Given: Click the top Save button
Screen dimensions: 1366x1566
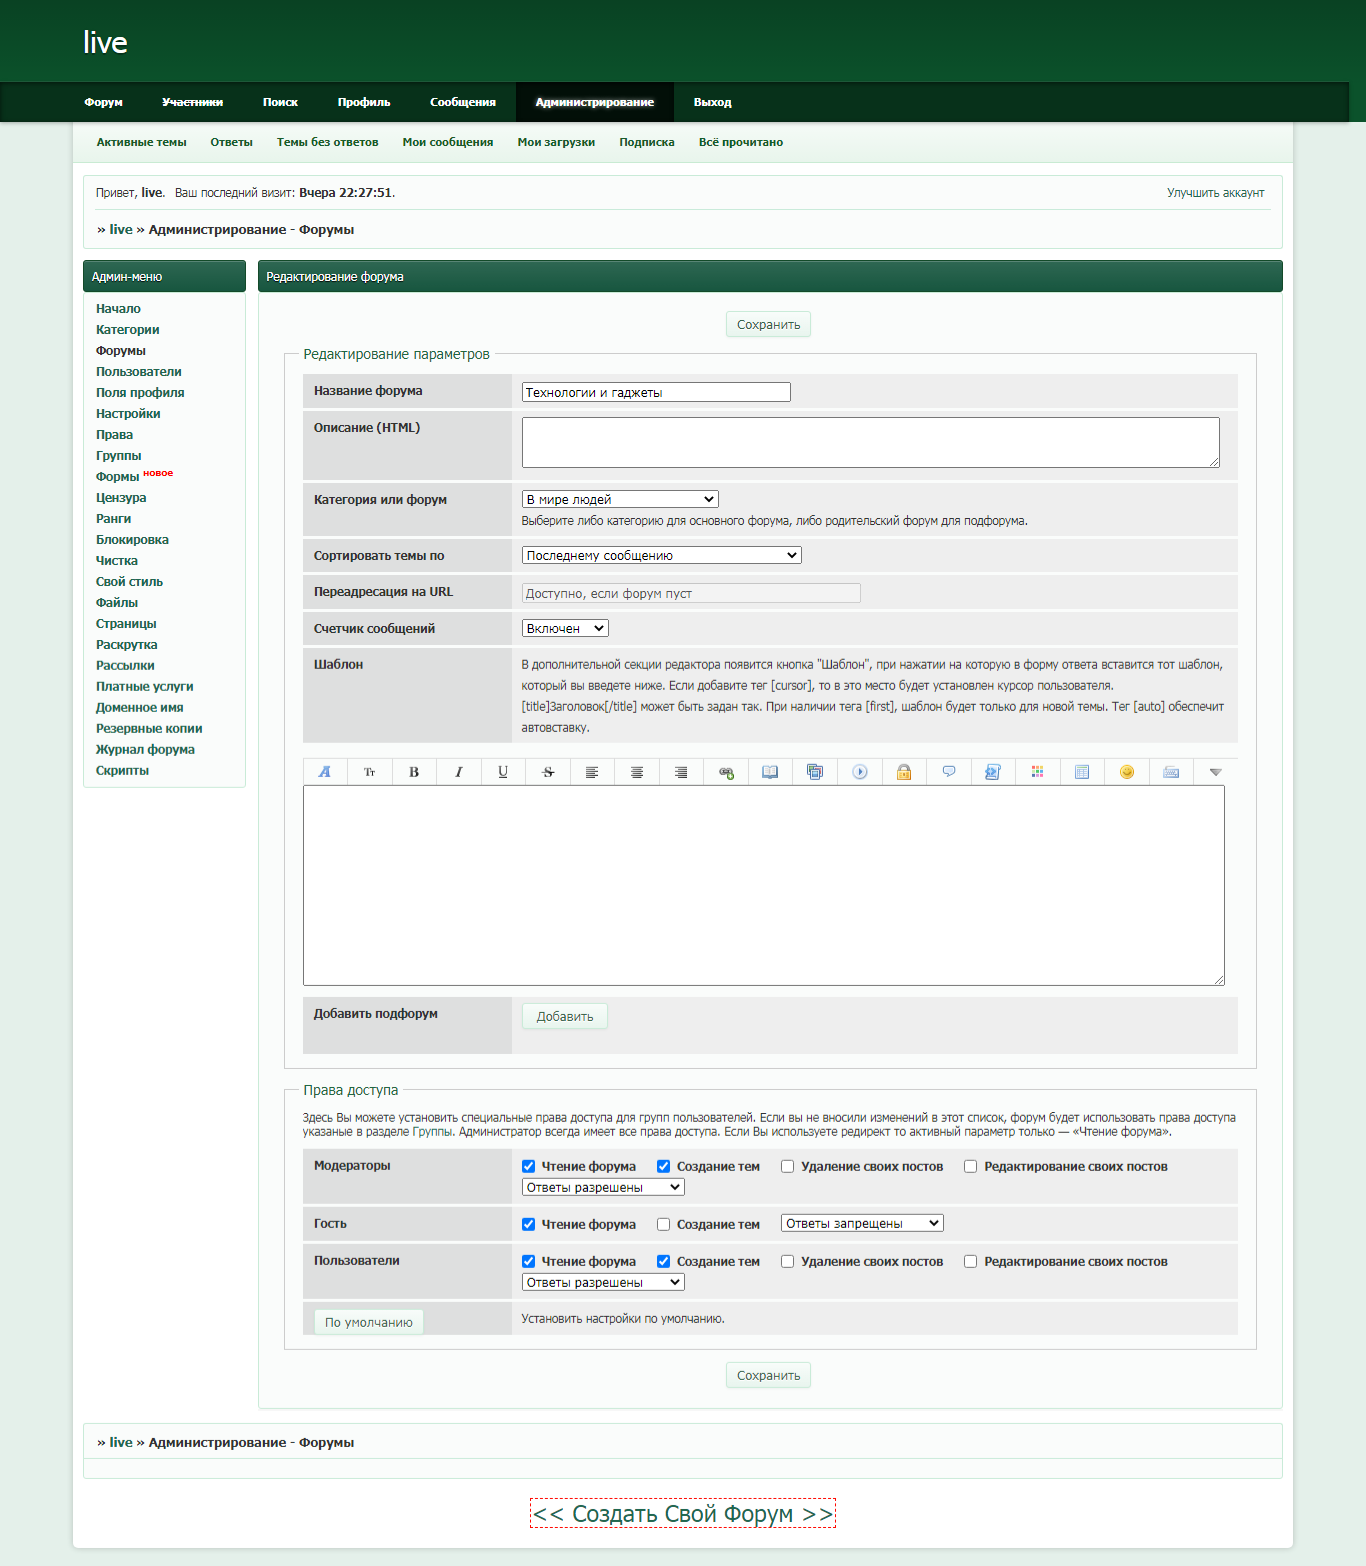Looking at the screenshot, I should (768, 325).
